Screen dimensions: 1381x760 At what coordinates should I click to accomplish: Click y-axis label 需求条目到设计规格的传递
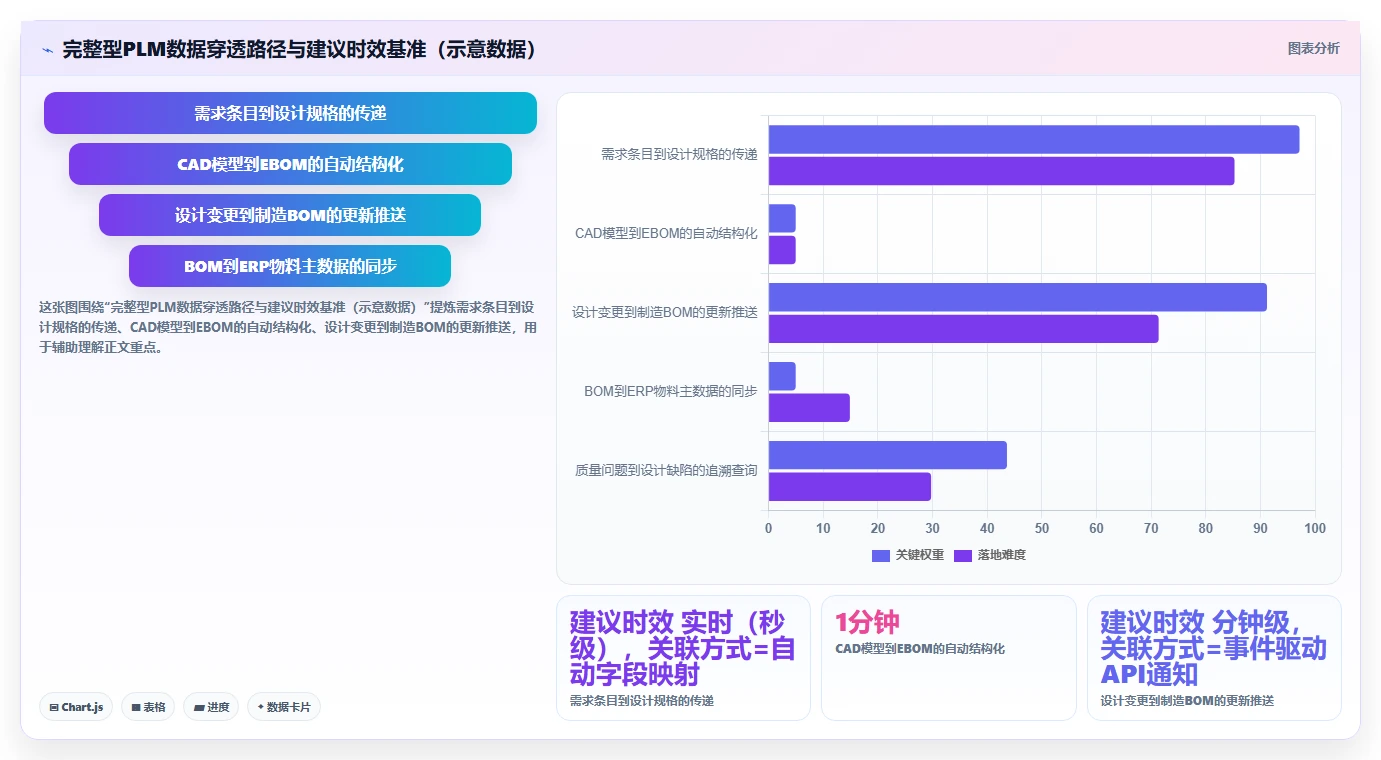point(679,154)
